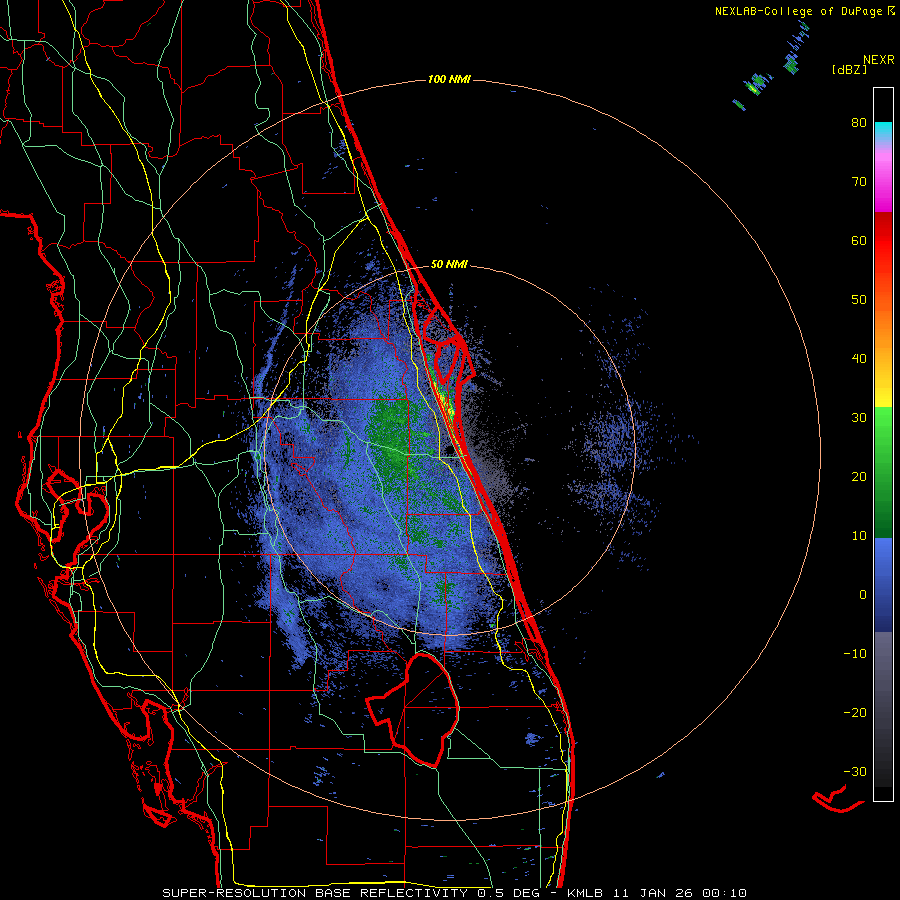The height and width of the screenshot is (900, 900).
Task: Click the 30 dBZ legend value
Action: click(x=859, y=418)
